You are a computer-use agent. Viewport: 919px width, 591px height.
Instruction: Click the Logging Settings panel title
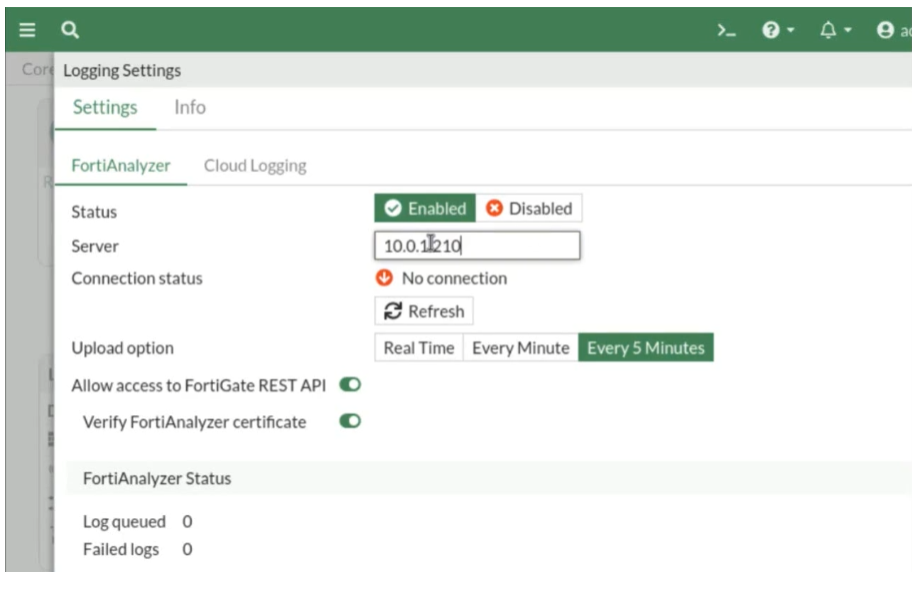pos(122,70)
